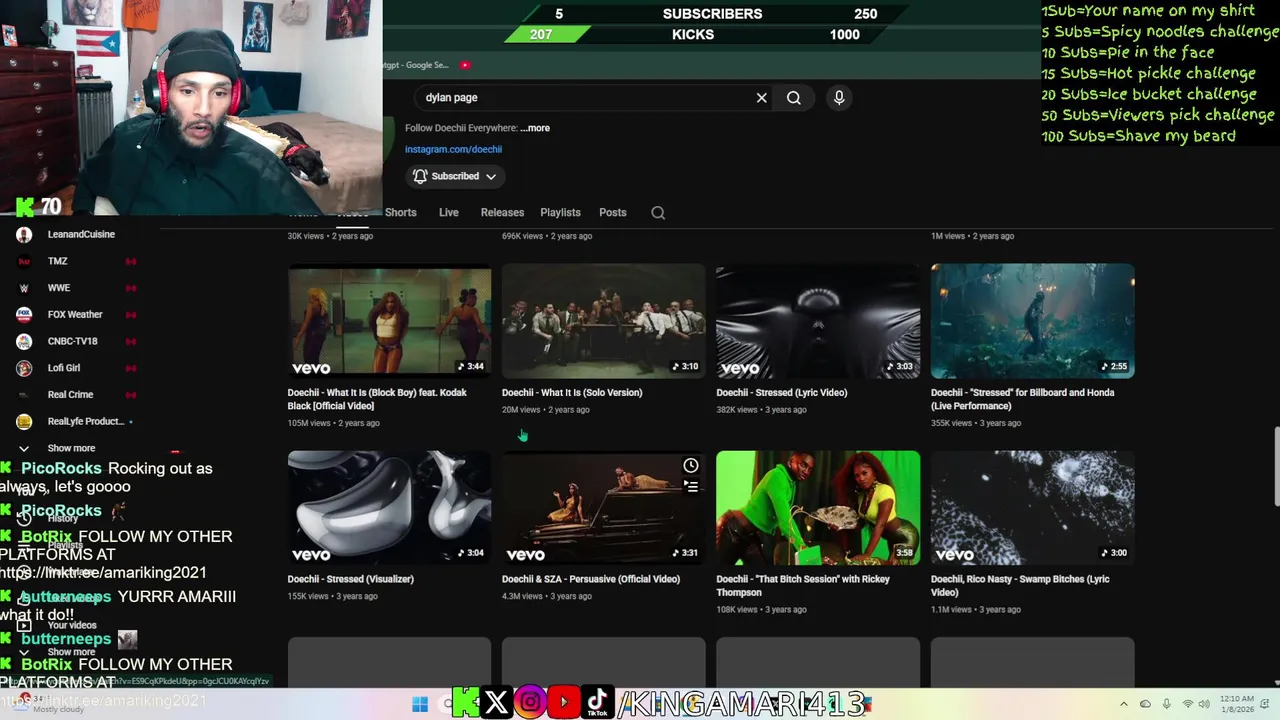
Task: Open the Posts tab
Action: point(613,212)
